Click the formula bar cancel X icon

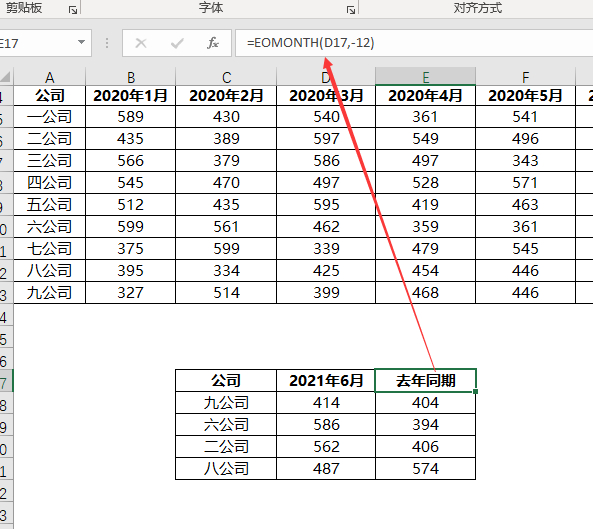(x=141, y=43)
